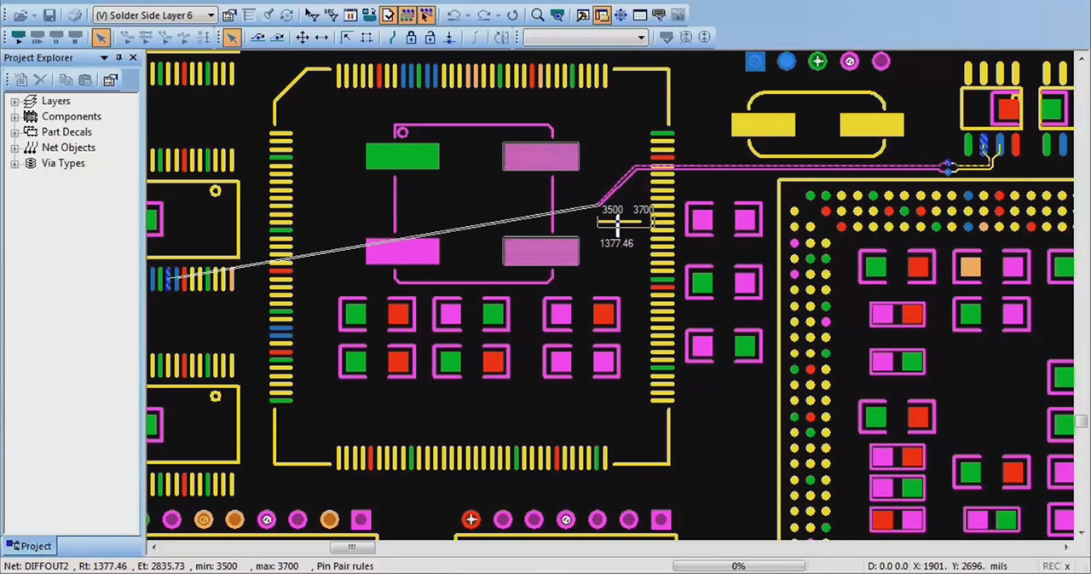Select Via Types in Project Explorer

tap(63, 163)
